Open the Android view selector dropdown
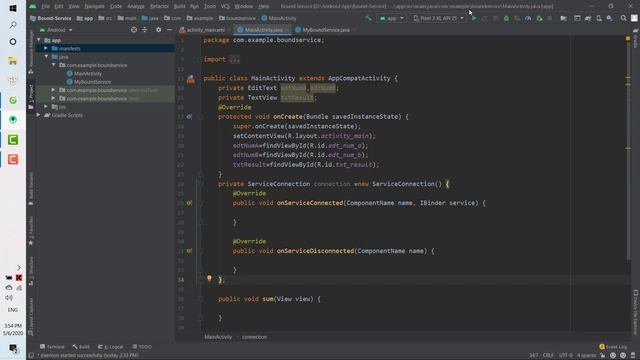Viewport: 640px width, 360px height. pyautogui.click(x=56, y=30)
